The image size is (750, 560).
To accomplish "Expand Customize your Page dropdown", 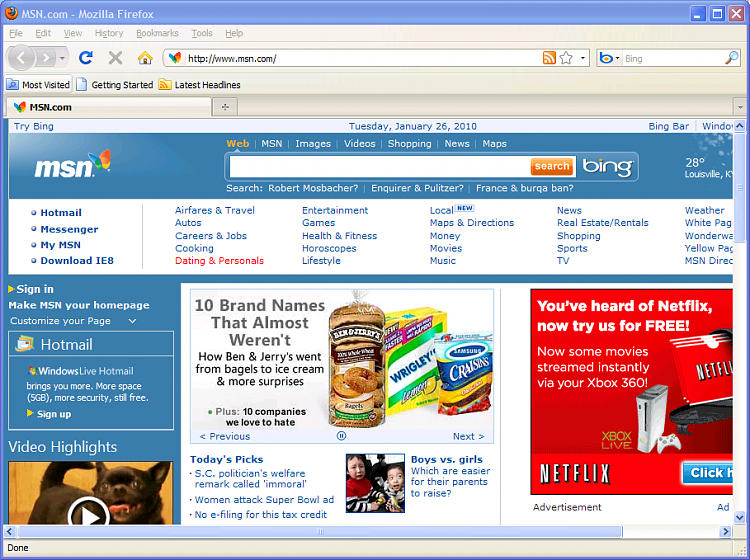I will pyautogui.click(x=132, y=321).
